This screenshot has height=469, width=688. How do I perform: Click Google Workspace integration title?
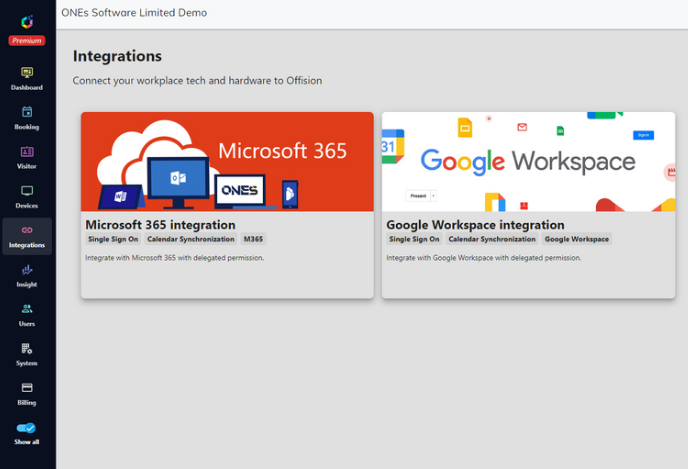[475, 225]
